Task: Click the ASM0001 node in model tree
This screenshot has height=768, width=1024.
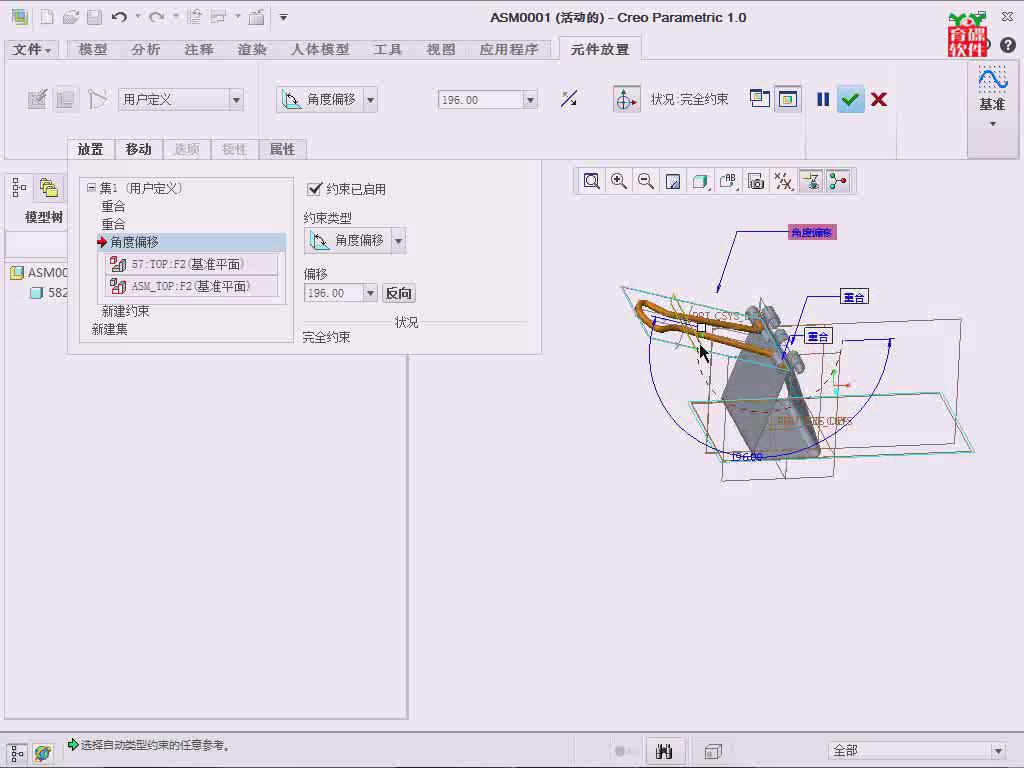Action: (x=40, y=272)
